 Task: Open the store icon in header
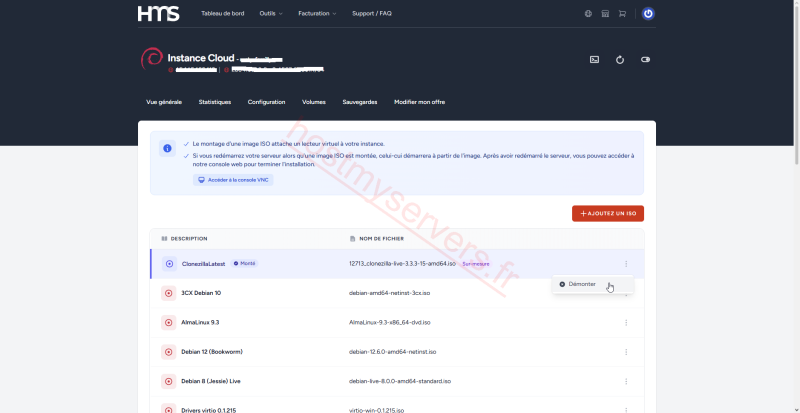pos(605,14)
